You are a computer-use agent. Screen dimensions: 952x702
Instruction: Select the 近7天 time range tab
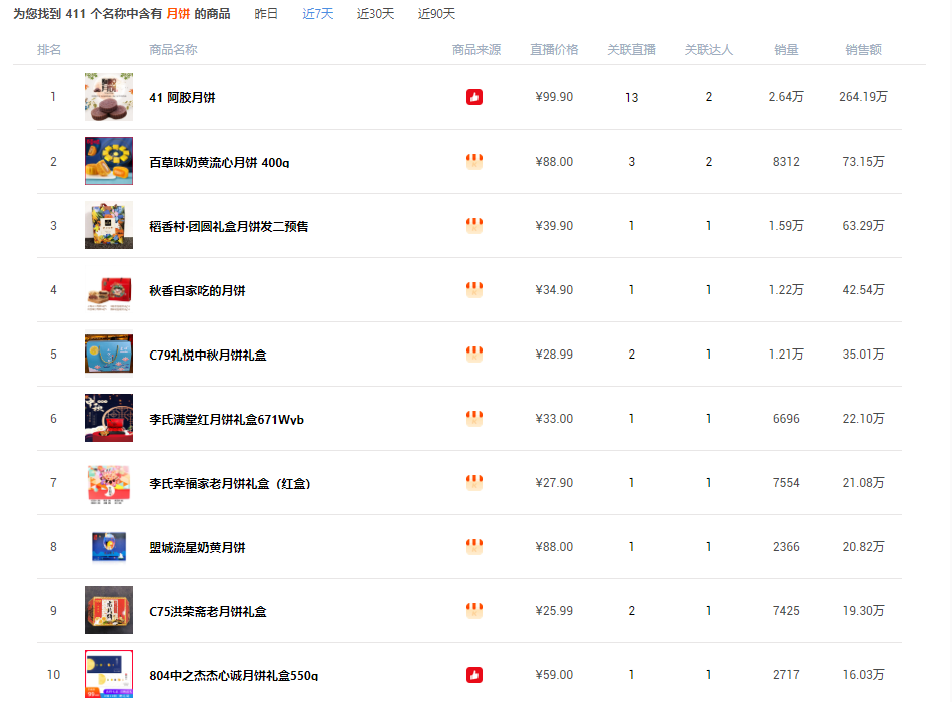(318, 13)
